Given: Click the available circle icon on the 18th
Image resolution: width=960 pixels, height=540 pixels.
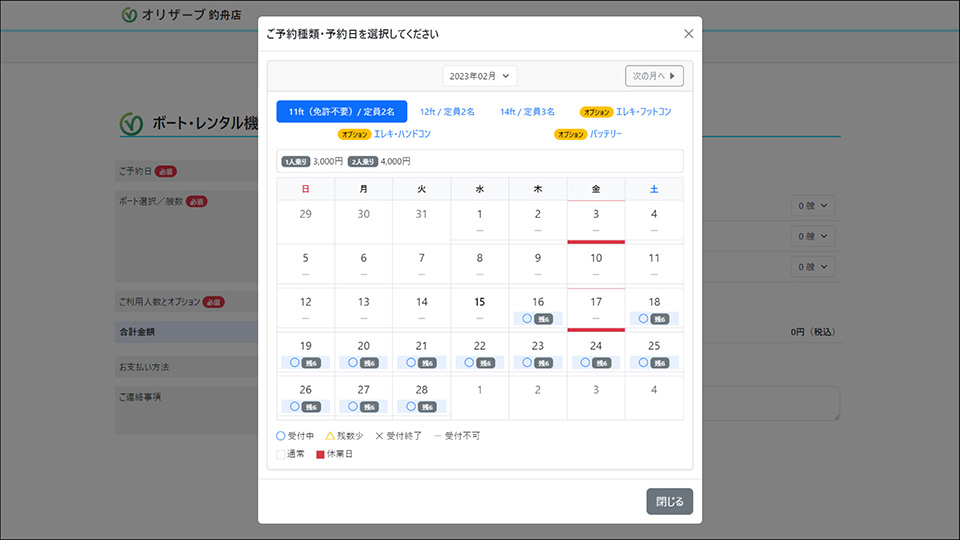Looking at the screenshot, I should click(643, 319).
